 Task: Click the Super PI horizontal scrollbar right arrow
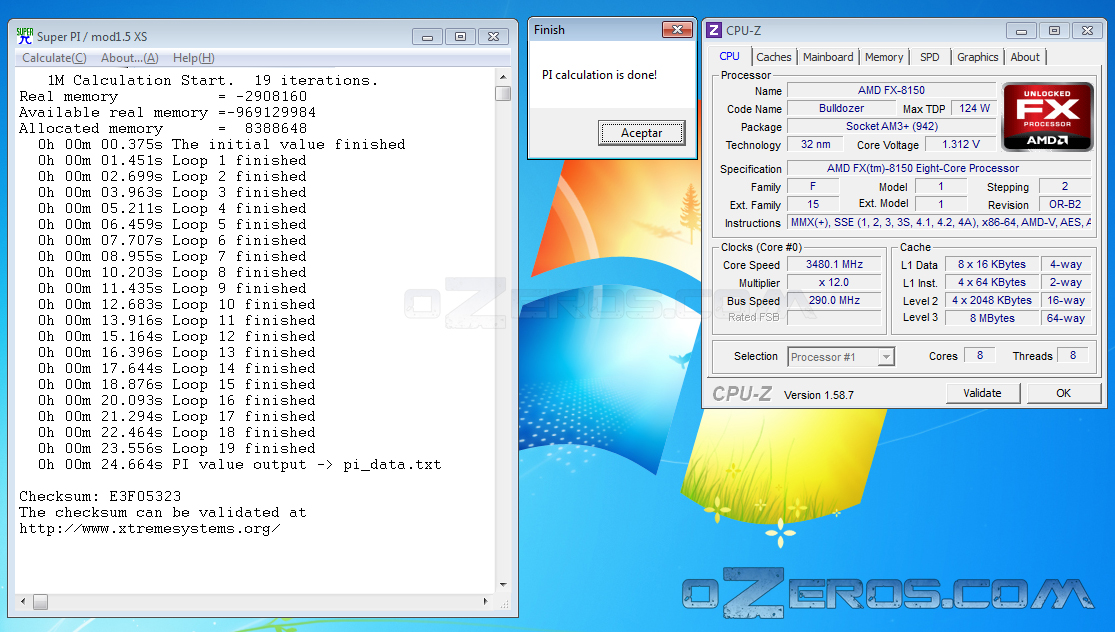486,601
